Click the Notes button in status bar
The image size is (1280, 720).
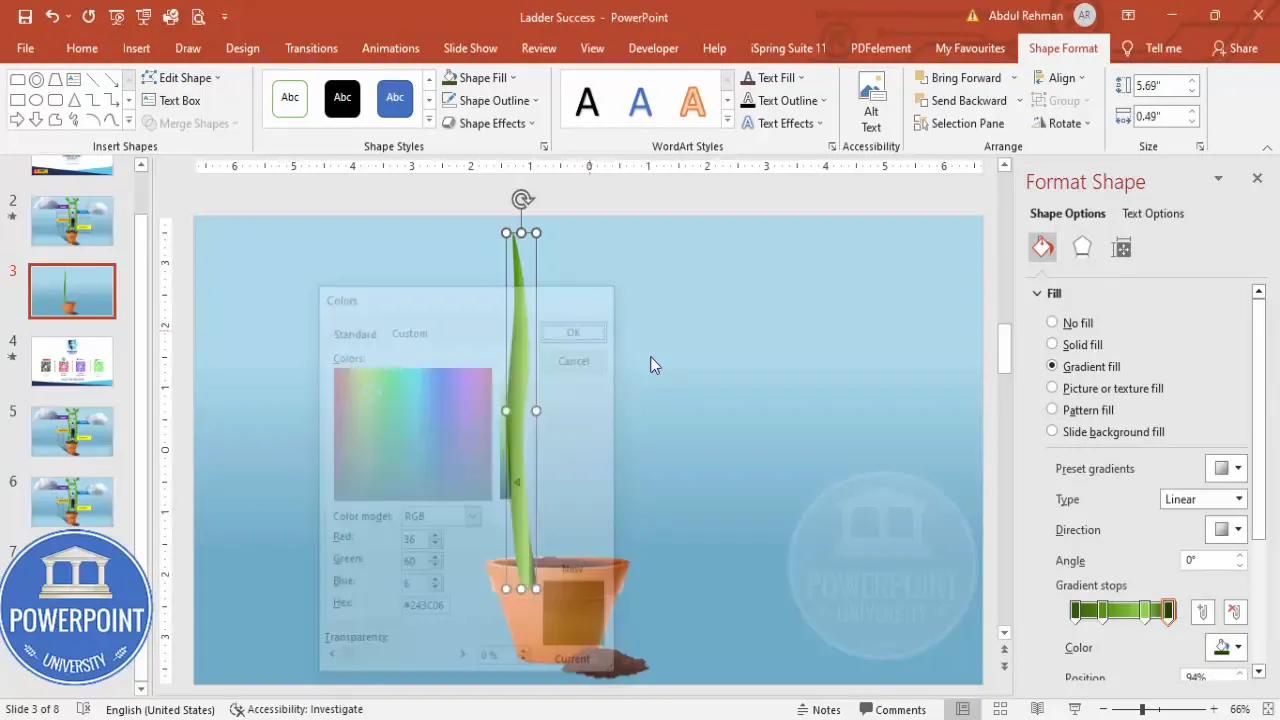point(818,709)
